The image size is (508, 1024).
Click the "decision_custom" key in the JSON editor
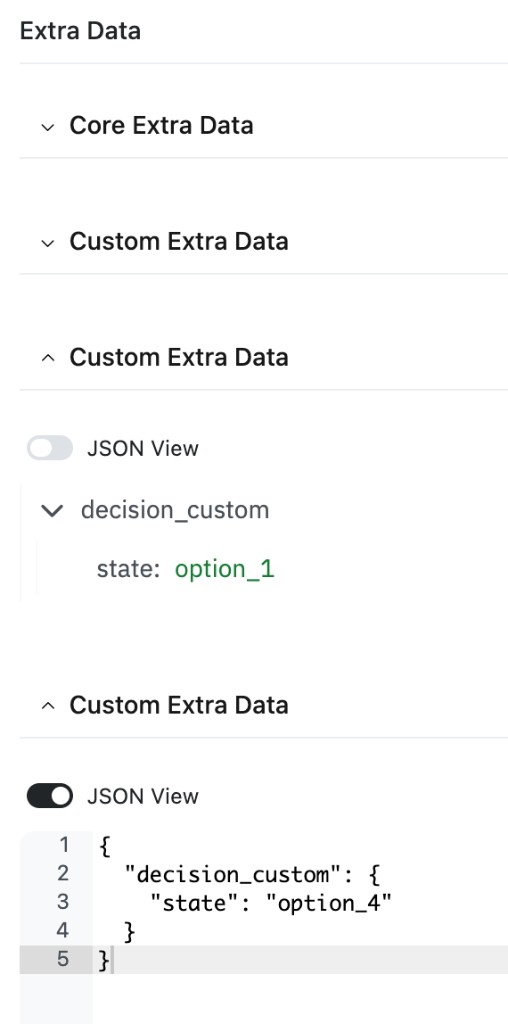[227, 874]
